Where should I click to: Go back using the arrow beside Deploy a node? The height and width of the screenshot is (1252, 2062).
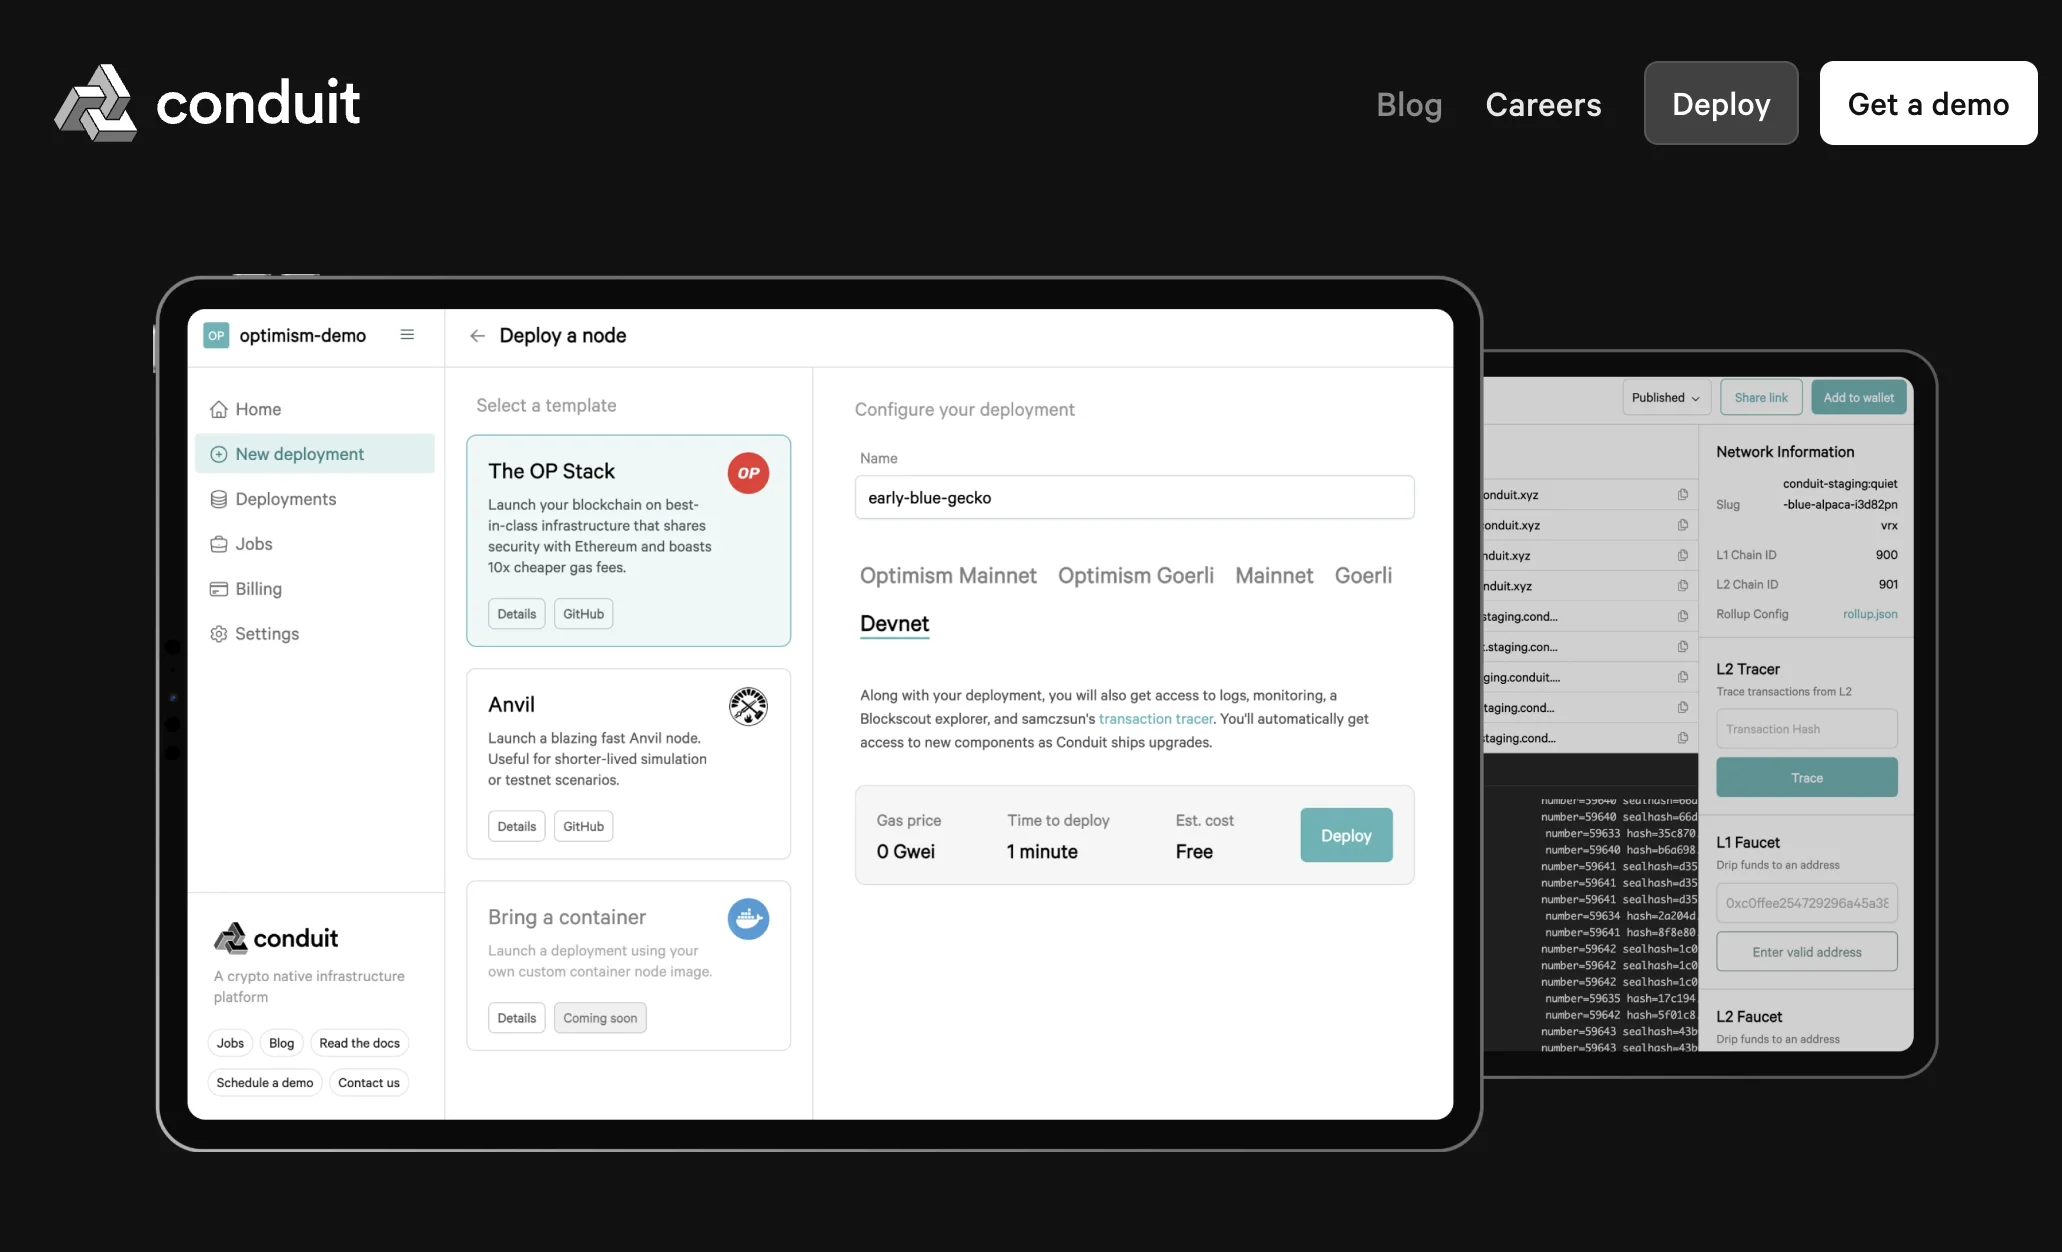point(478,336)
